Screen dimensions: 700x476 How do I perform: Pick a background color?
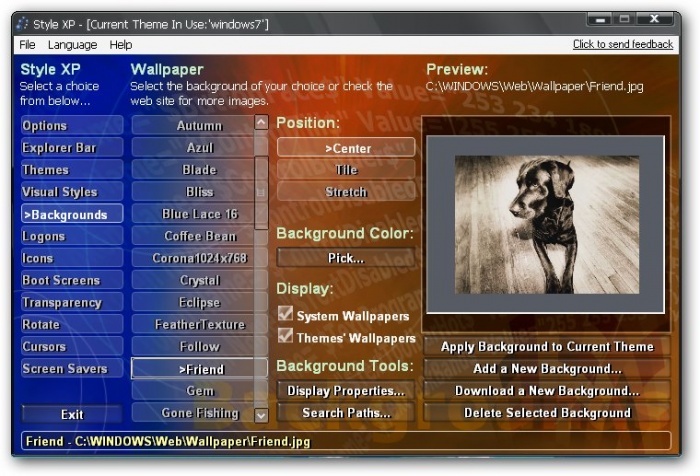click(346, 258)
